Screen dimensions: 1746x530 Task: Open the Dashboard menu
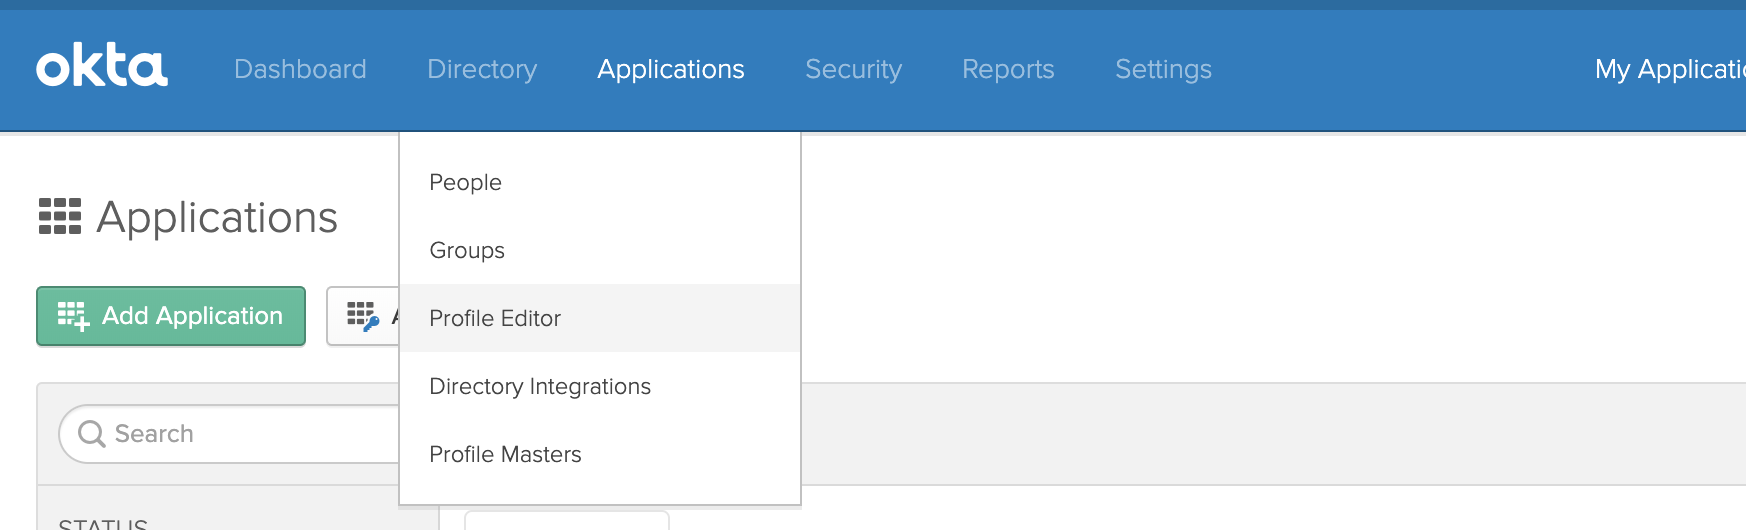tap(300, 69)
